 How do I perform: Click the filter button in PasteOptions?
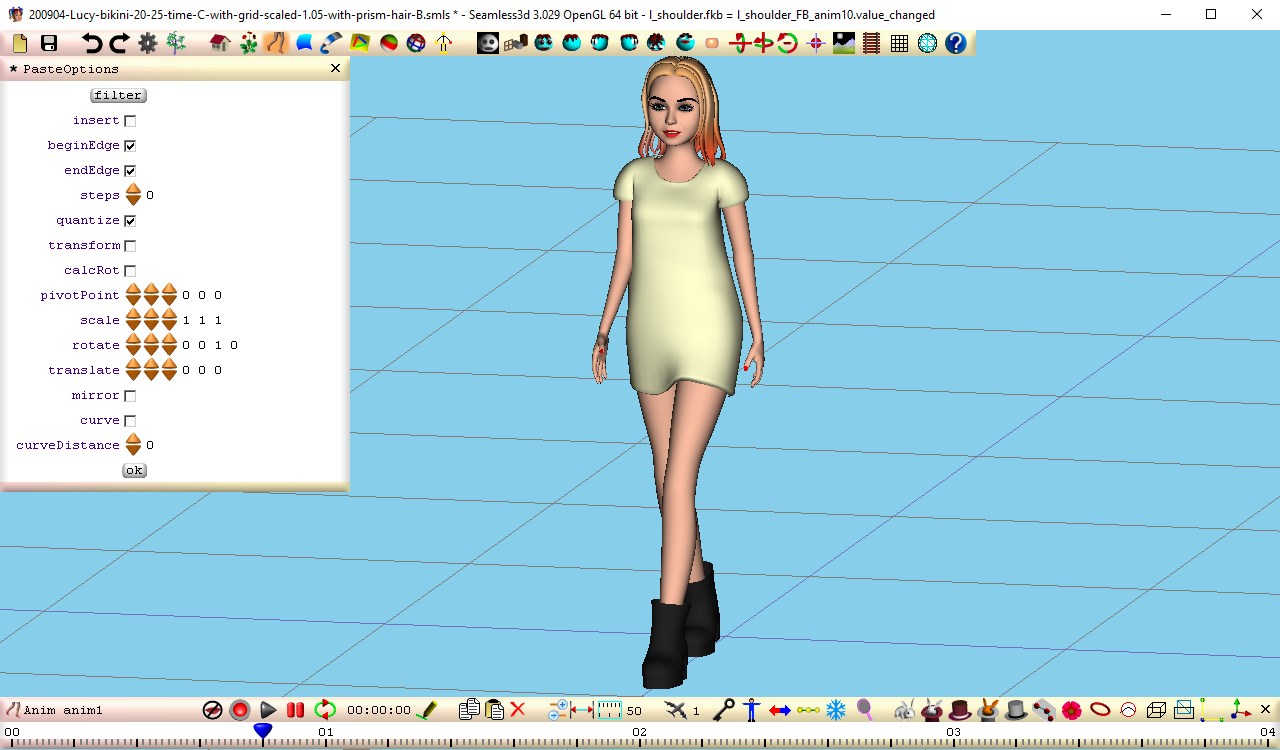(117, 95)
